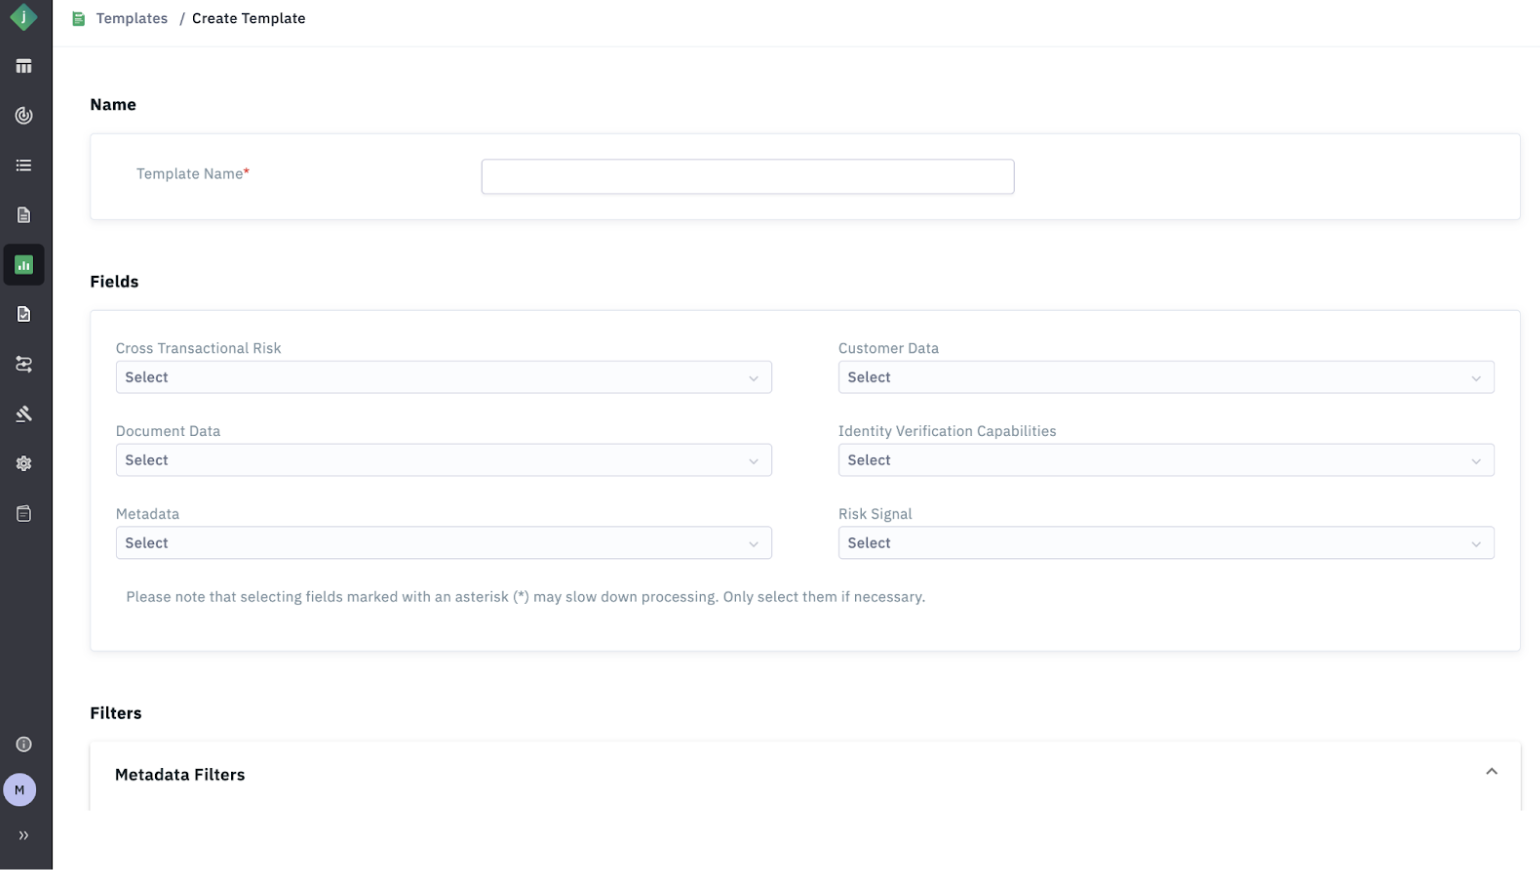
Task: Open Identity Verification Capabilities dropdown
Action: click(x=1166, y=461)
